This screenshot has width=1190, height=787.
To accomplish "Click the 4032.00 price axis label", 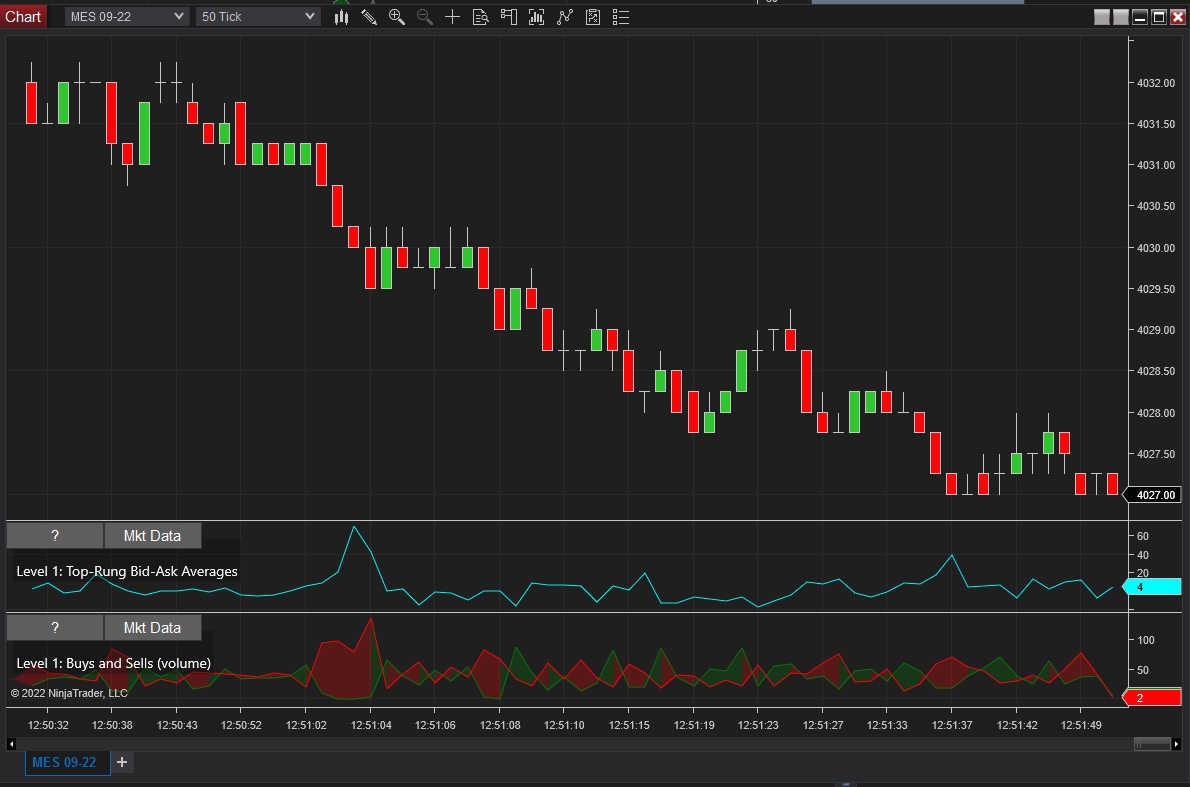I will pyautogui.click(x=1156, y=83).
